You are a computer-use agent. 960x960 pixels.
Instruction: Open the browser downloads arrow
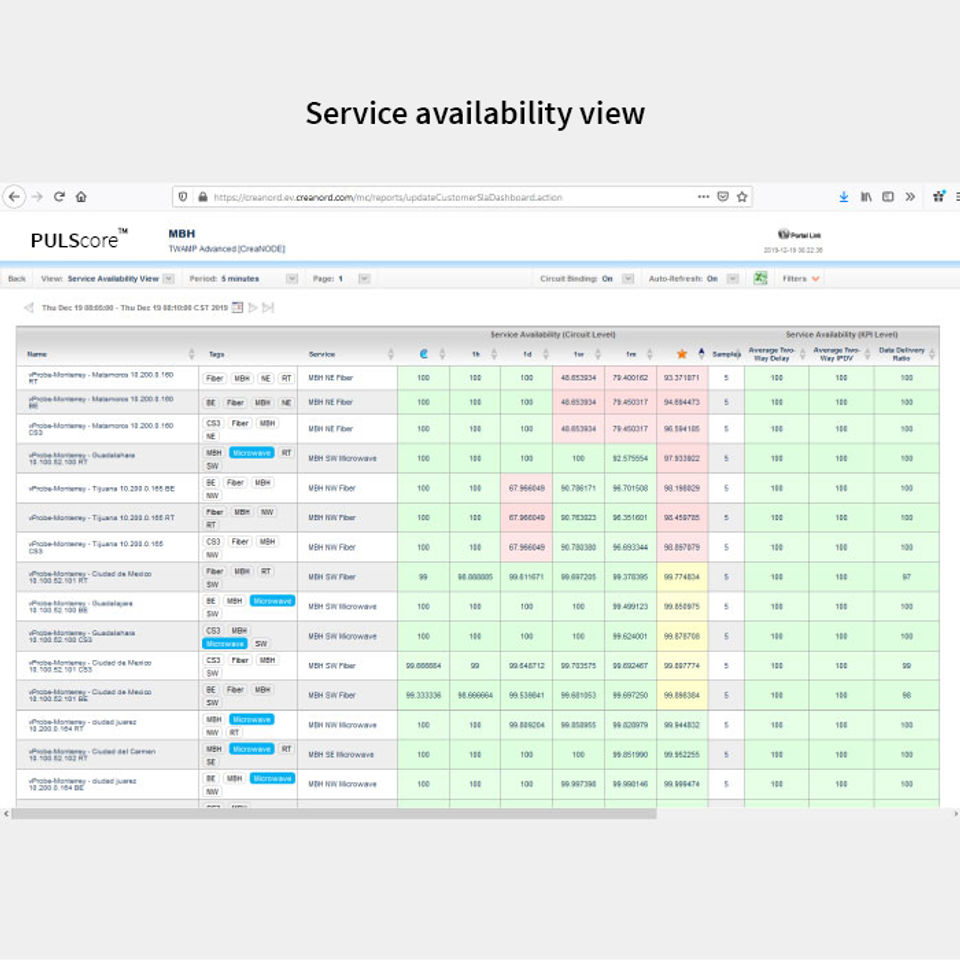pyautogui.click(x=844, y=197)
